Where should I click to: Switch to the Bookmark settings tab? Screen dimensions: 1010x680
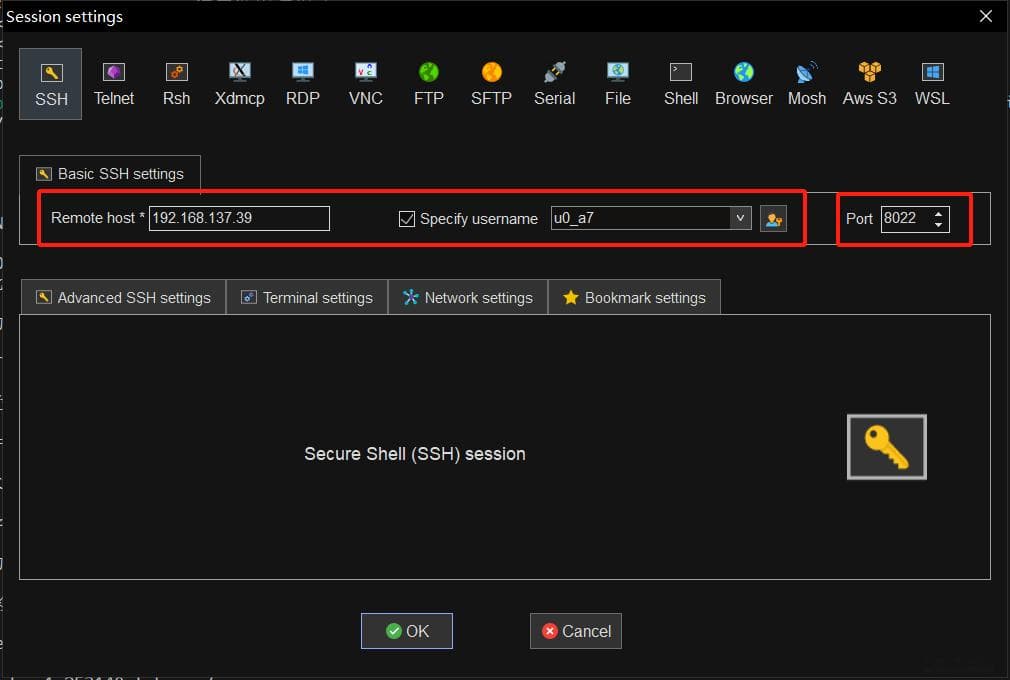(634, 298)
